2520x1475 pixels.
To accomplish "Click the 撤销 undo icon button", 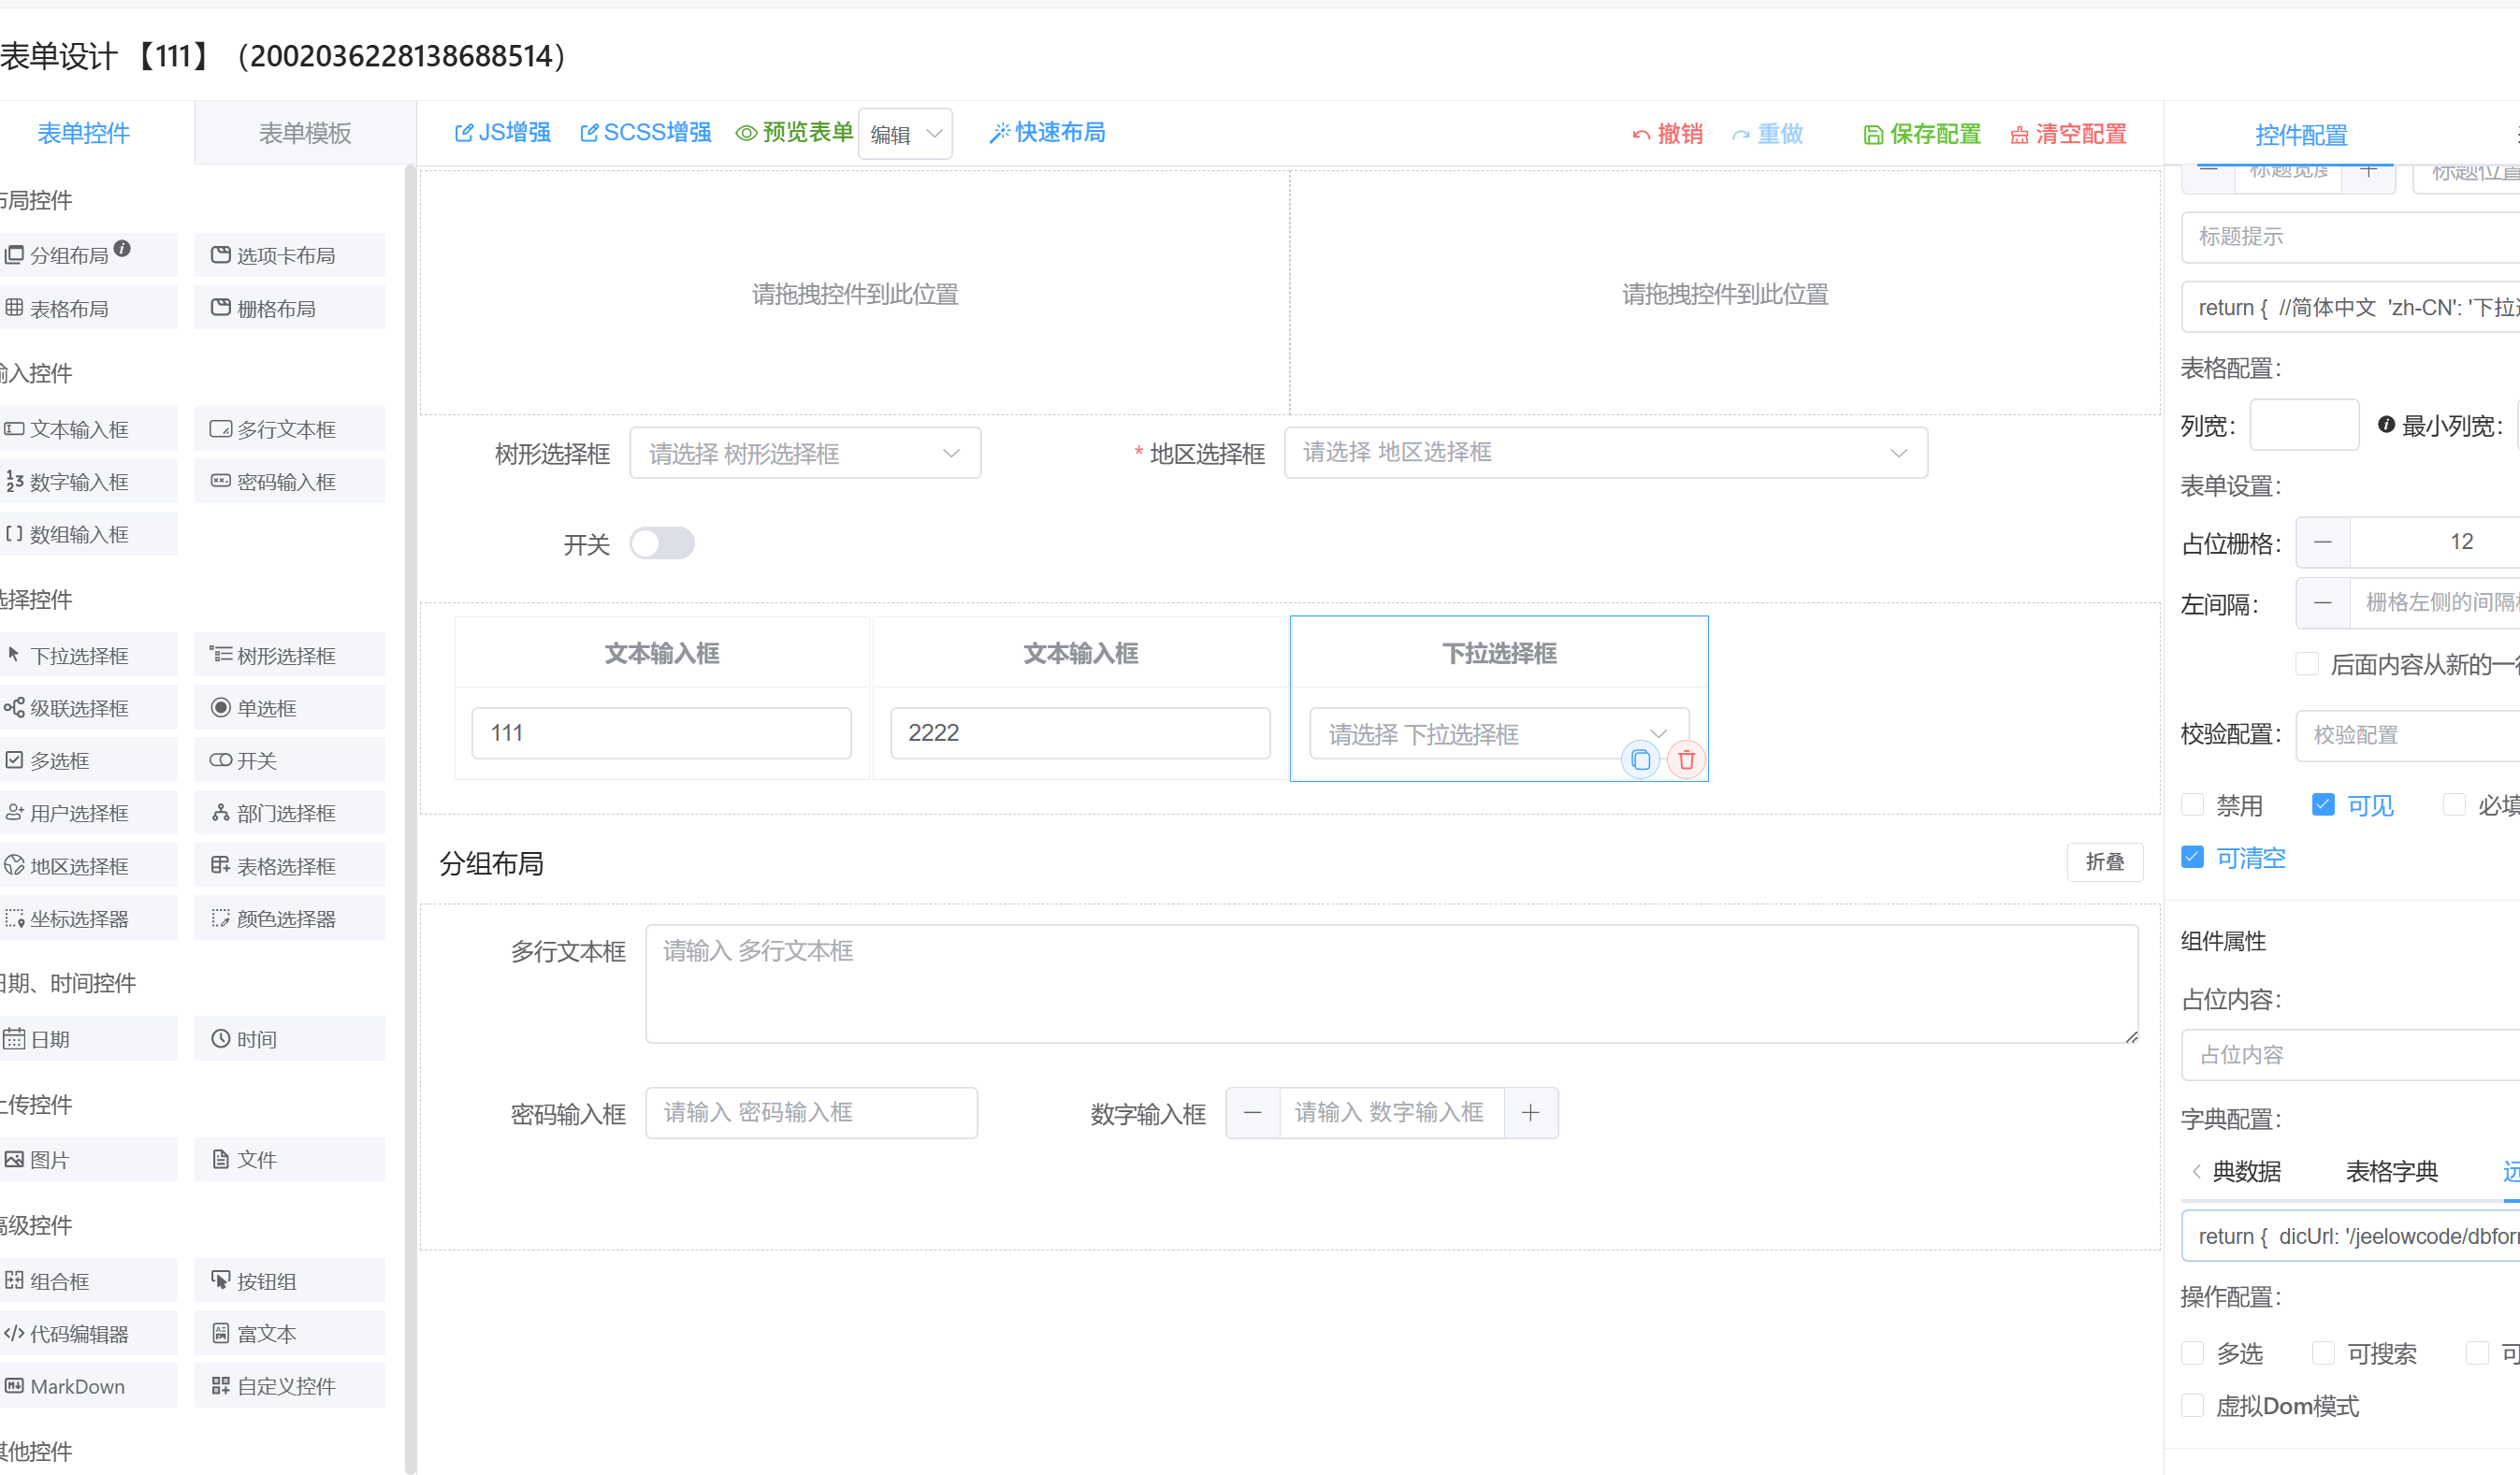I will (1667, 134).
